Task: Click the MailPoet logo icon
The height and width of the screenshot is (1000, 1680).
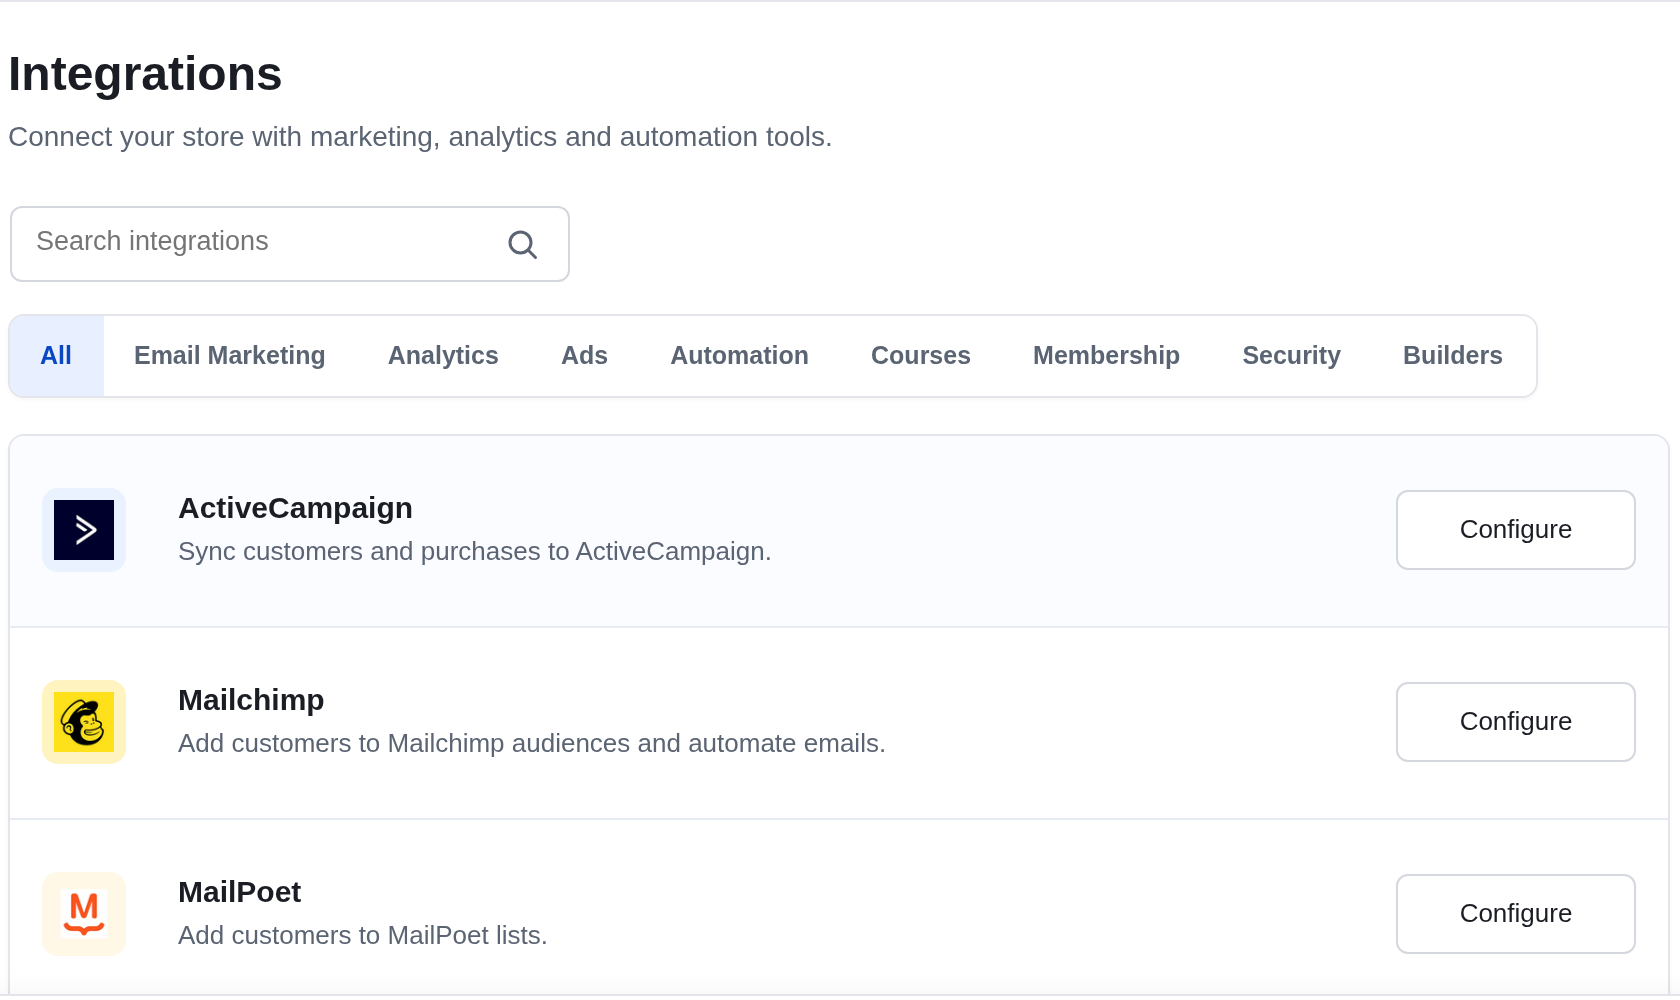Action: 84,914
